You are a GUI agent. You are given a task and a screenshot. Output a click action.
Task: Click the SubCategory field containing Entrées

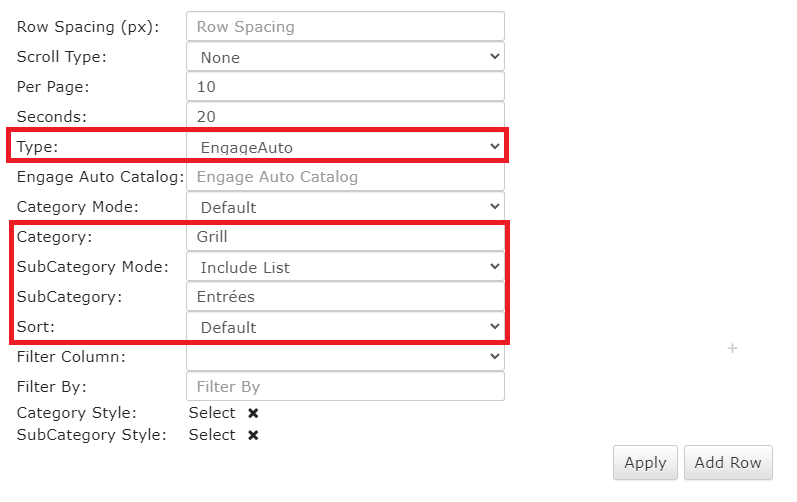345,297
